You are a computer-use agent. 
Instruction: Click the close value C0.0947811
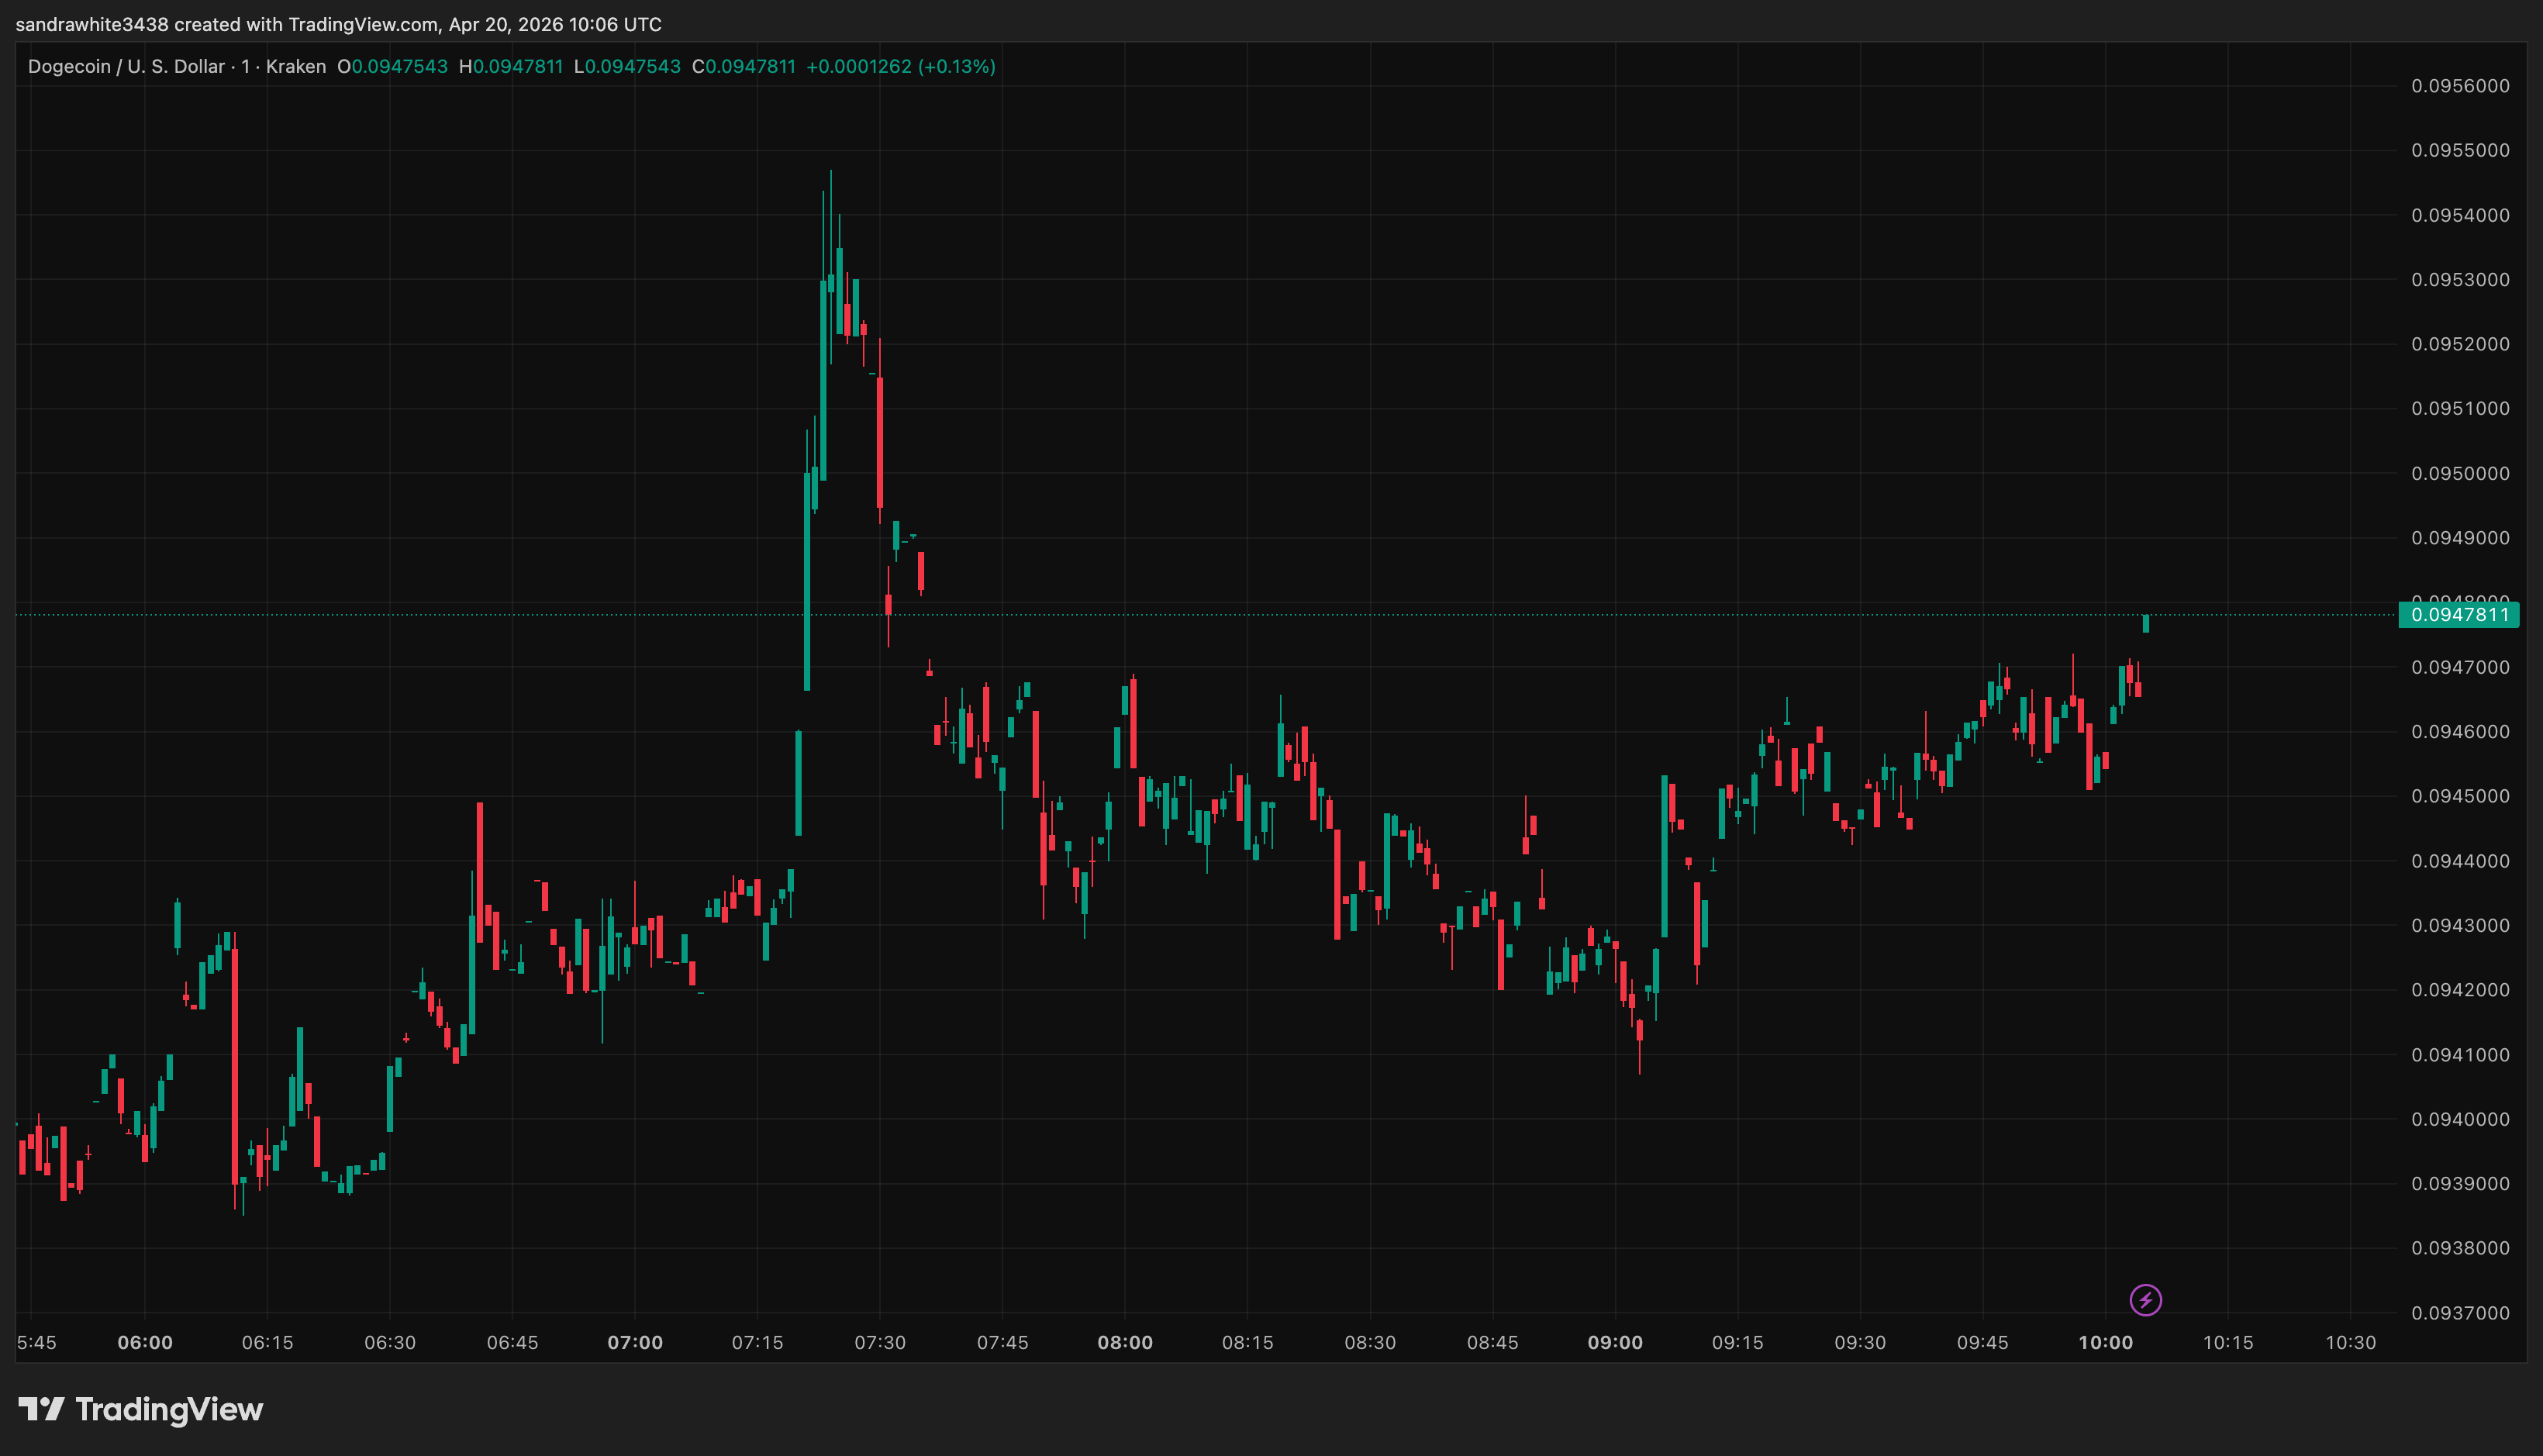[x=744, y=67]
